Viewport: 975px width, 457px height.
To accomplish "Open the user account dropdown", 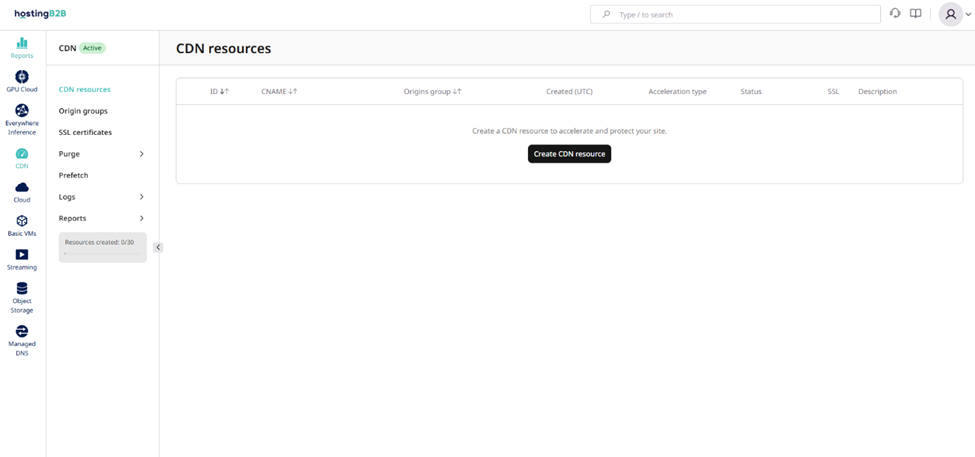I will pos(955,14).
